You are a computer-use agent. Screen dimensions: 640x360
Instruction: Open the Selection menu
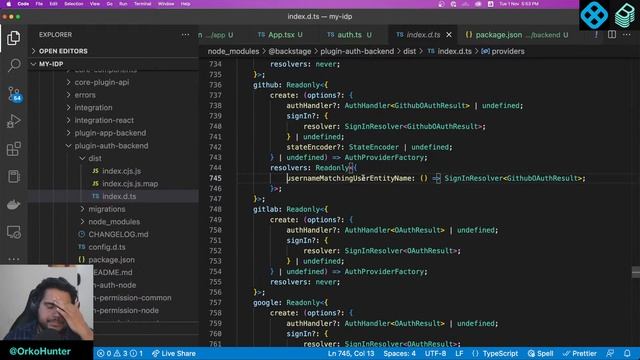(73, 4)
